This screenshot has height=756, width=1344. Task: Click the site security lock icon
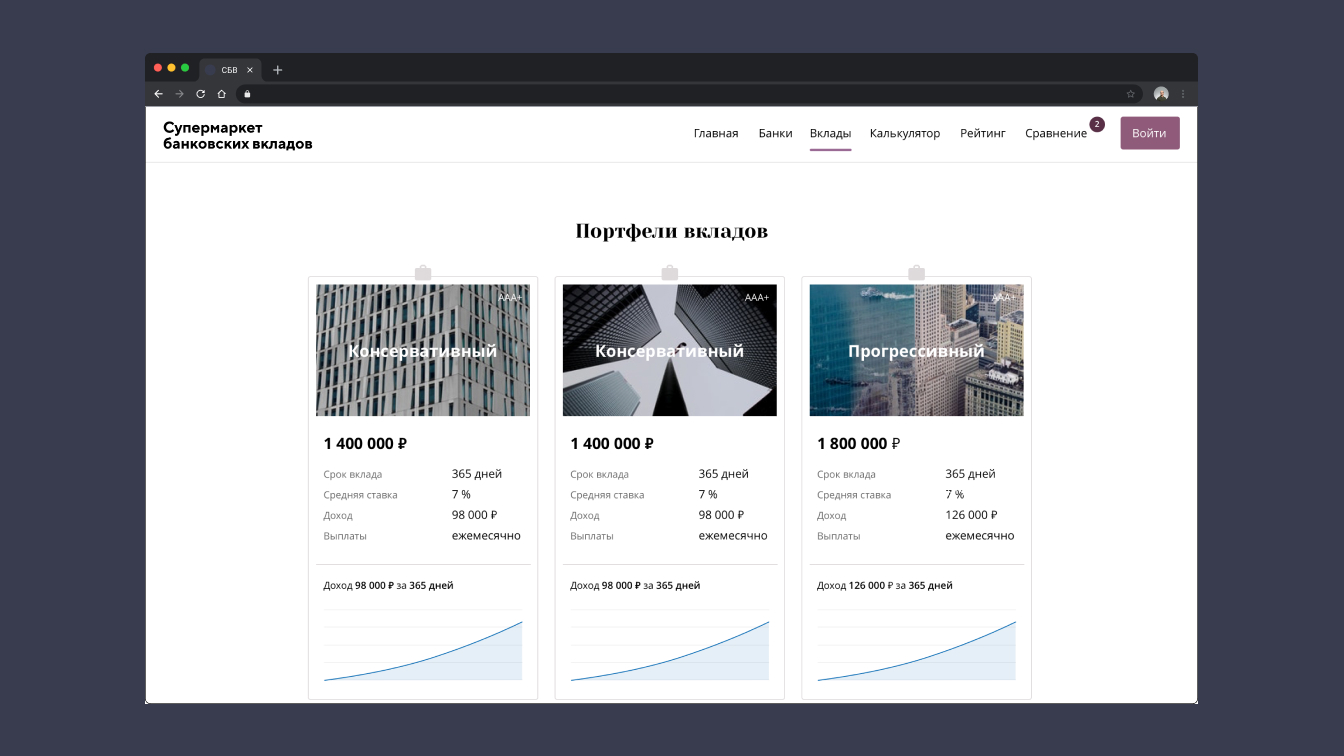pyautogui.click(x=247, y=94)
